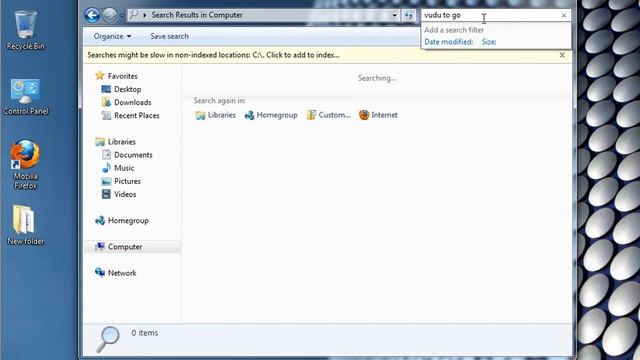This screenshot has height=360, width=640.
Task: Select Computer in navigation pane
Action: tap(125, 247)
